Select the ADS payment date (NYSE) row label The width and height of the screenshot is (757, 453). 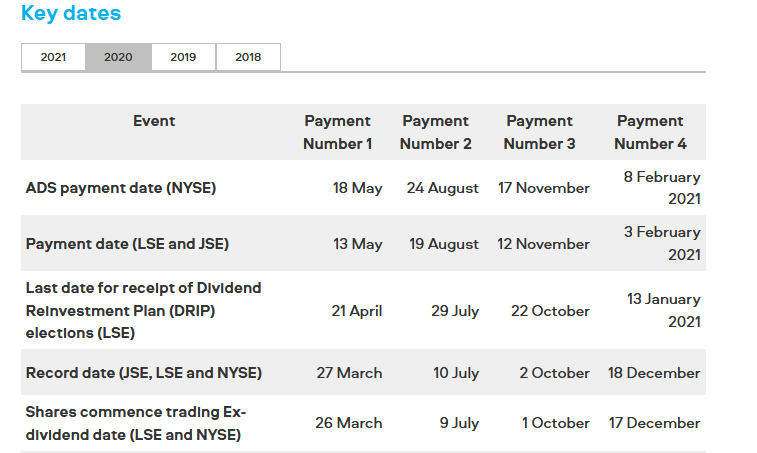point(121,188)
